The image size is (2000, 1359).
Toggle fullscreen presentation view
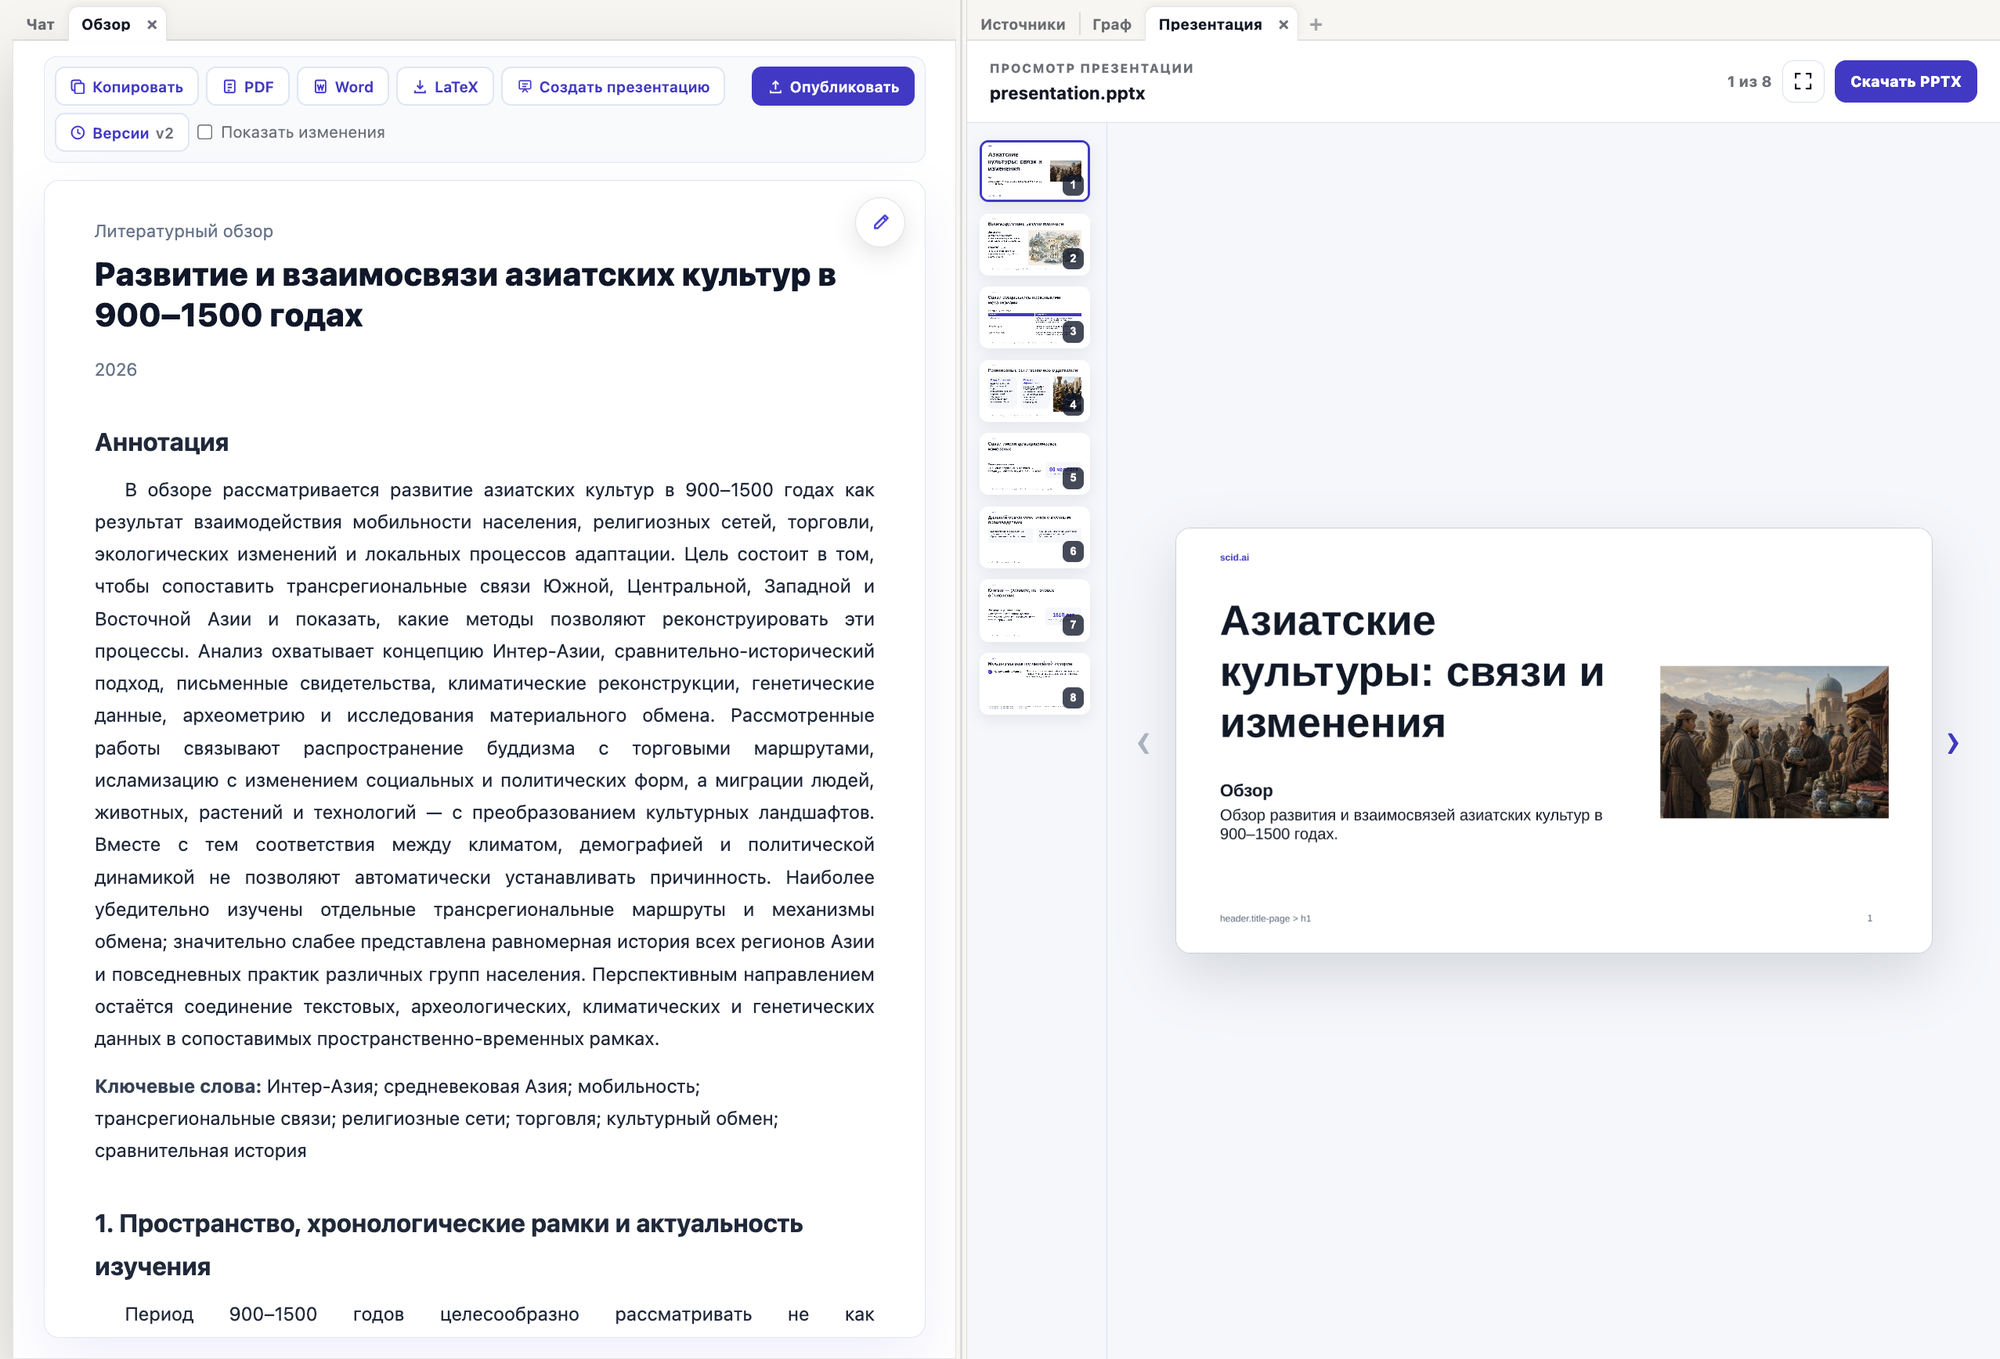[x=1803, y=82]
